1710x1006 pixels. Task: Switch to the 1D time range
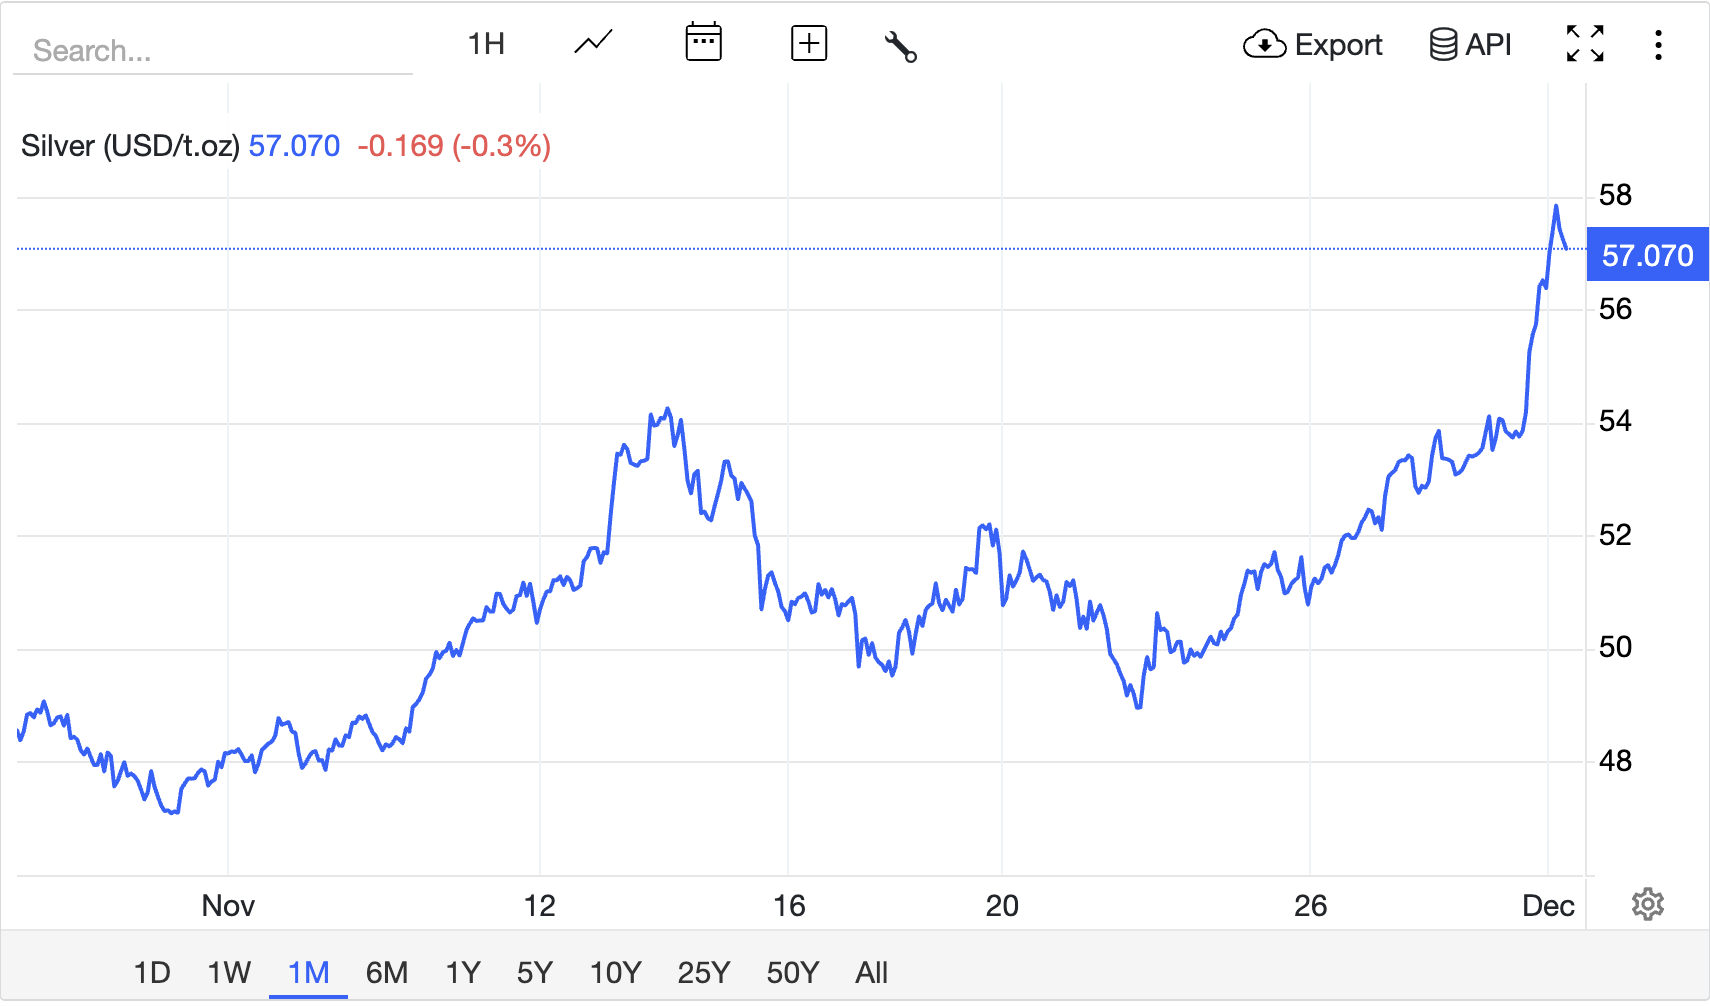tap(152, 971)
